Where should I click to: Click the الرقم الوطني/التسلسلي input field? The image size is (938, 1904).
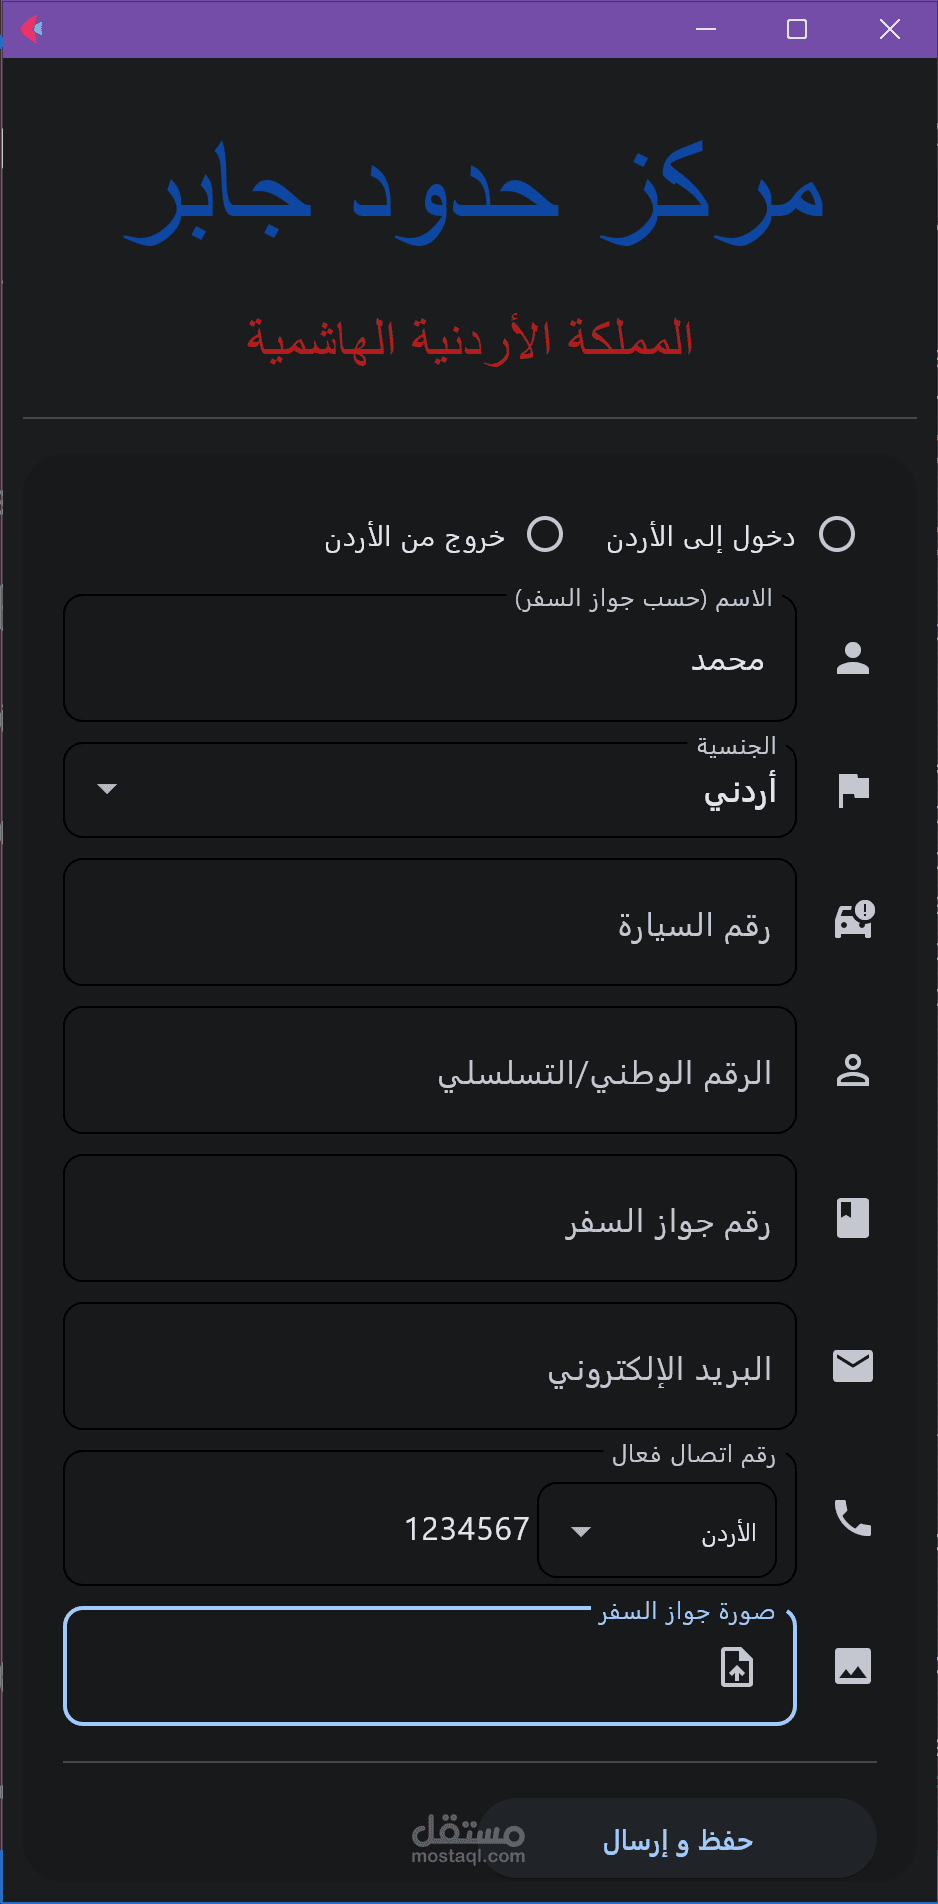pos(430,1070)
